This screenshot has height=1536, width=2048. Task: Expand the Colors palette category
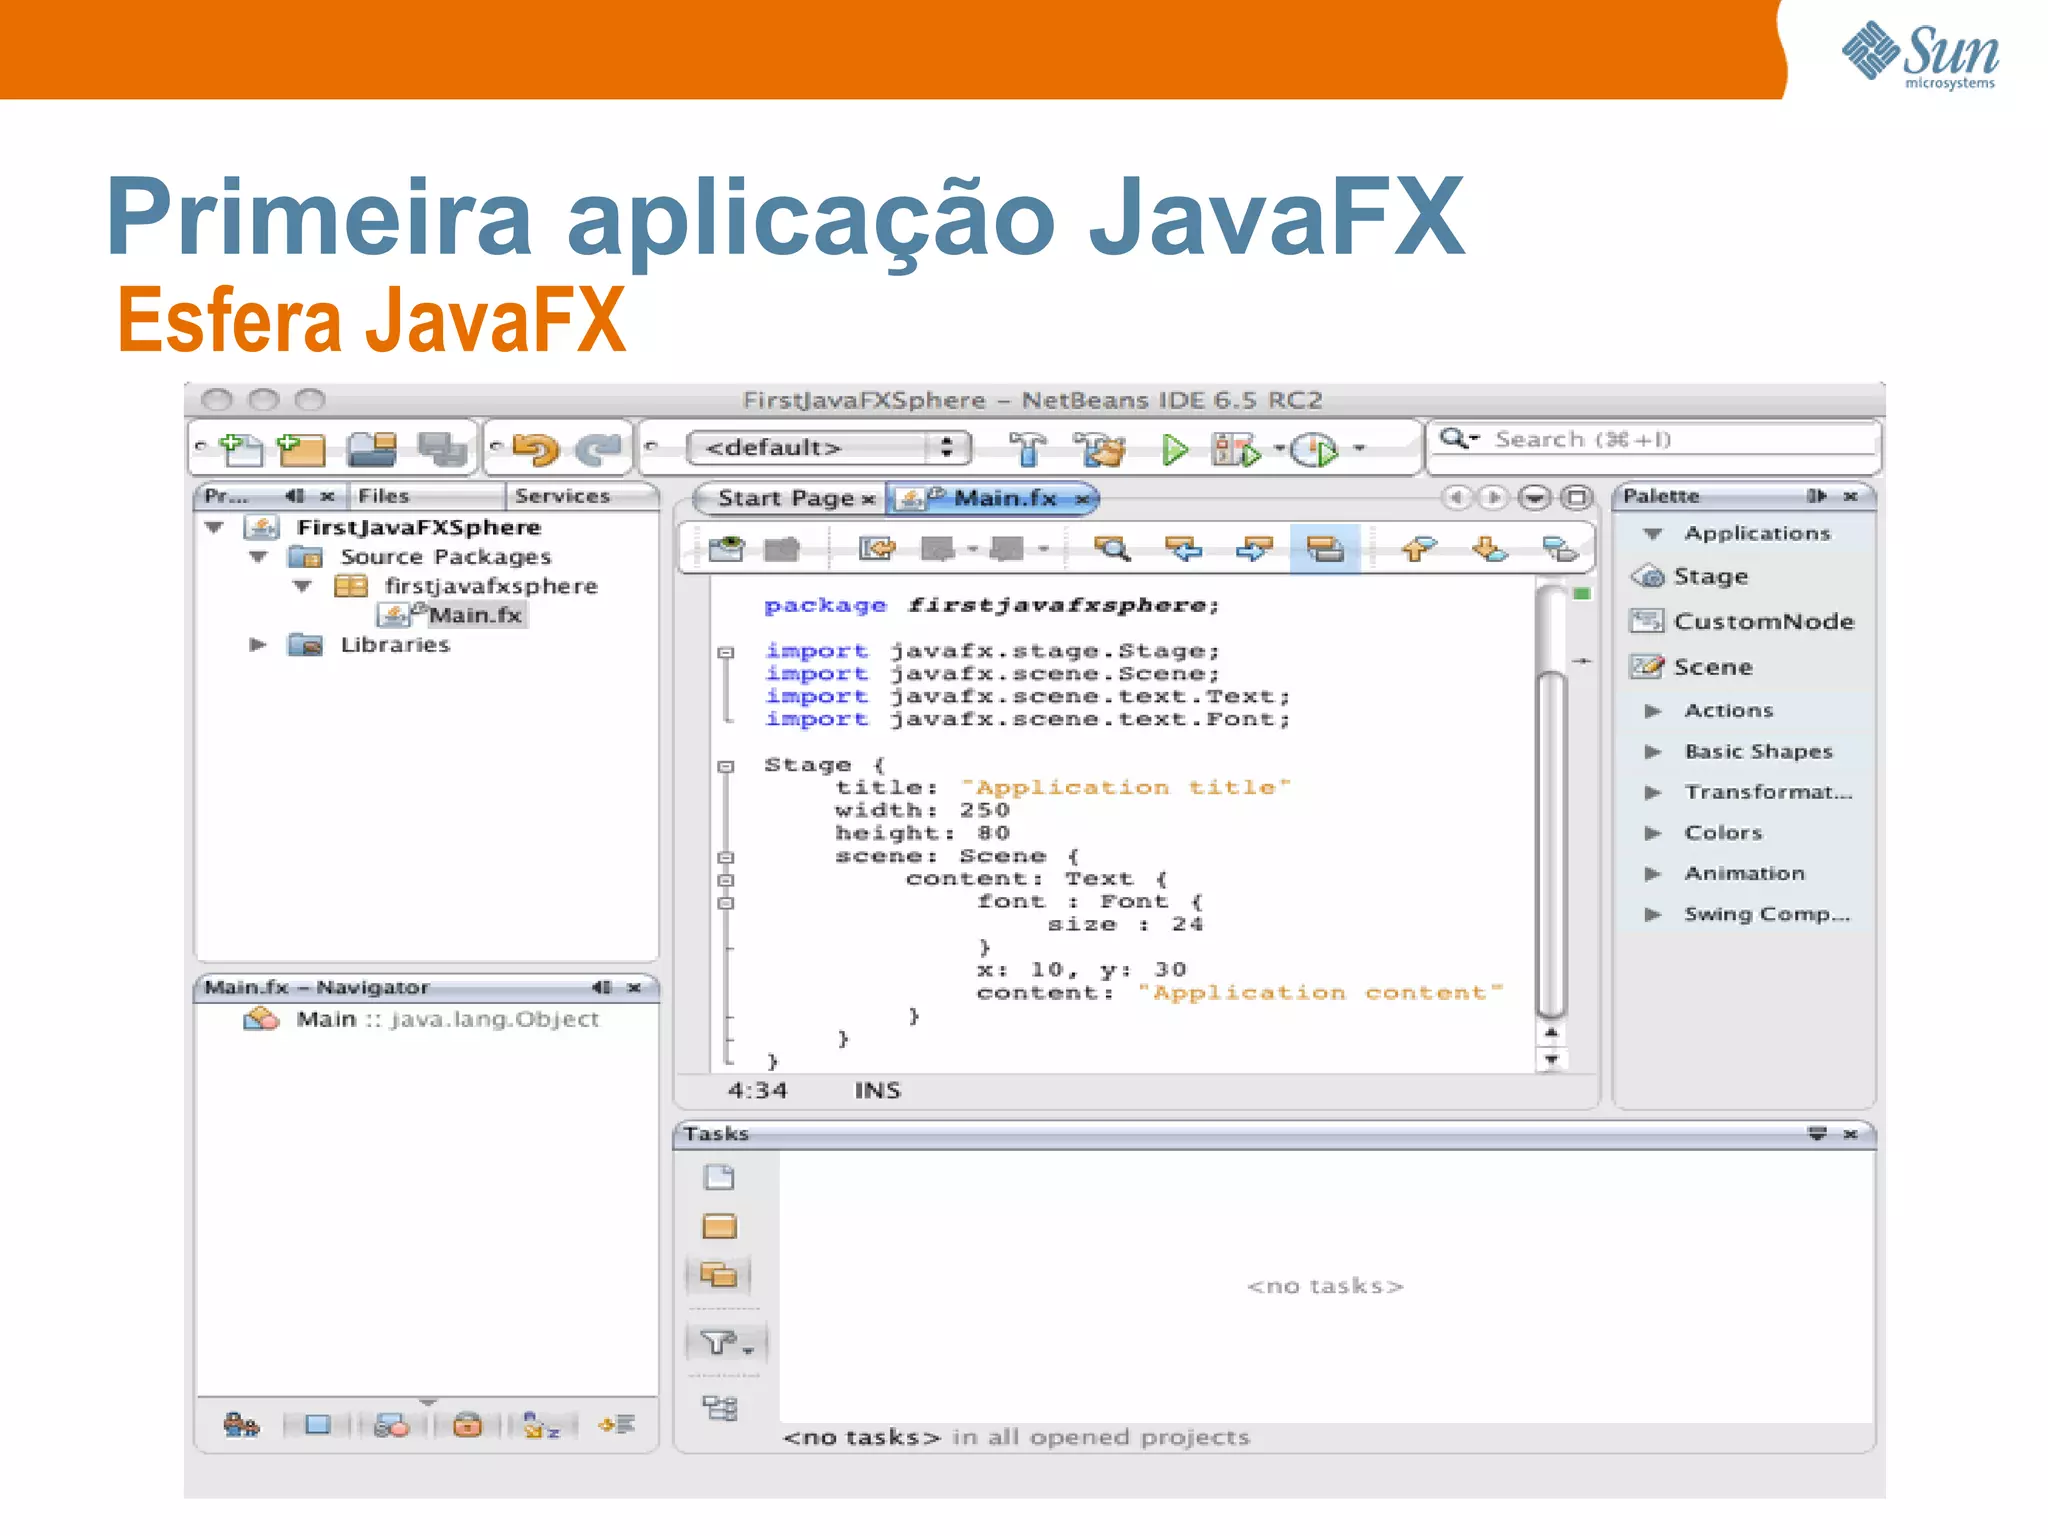point(1653,833)
